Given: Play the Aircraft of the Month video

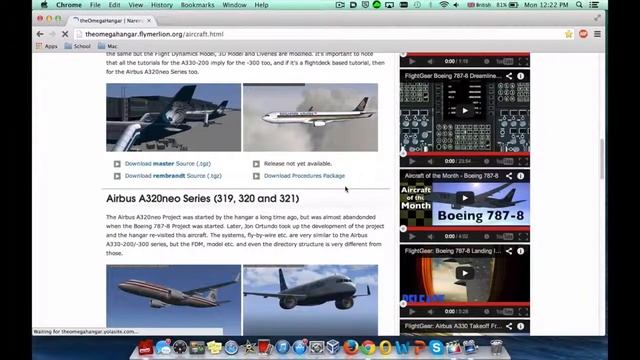Looking at the screenshot, I should (x=465, y=198).
